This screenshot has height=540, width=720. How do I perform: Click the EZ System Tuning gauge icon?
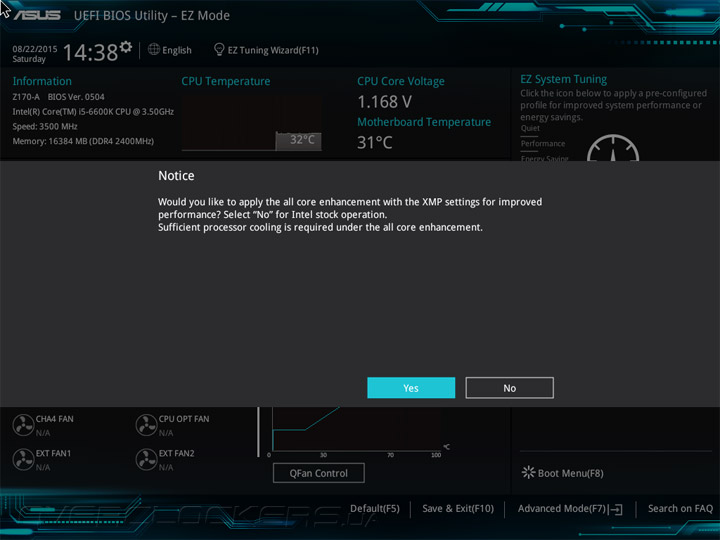613,147
